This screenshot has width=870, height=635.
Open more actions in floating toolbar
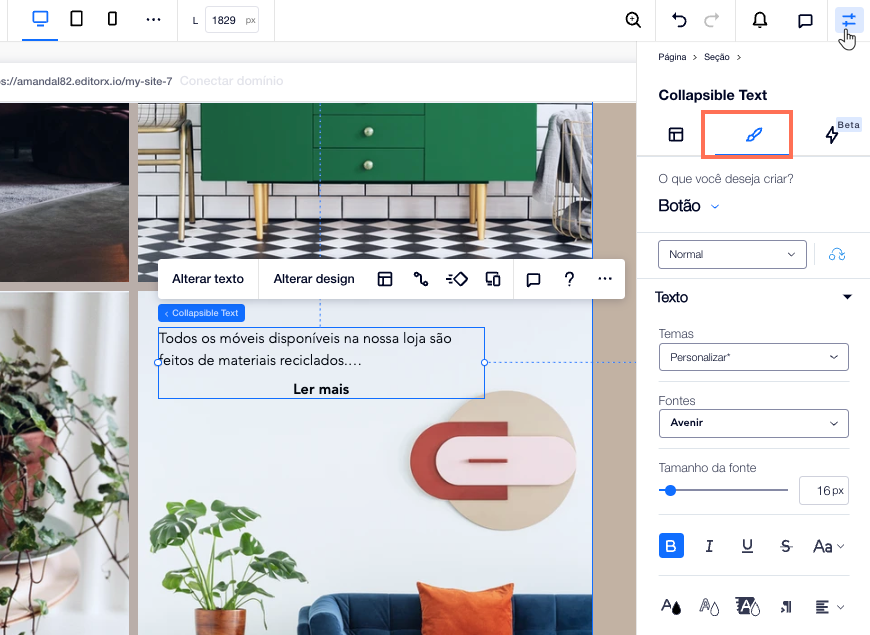coord(605,279)
